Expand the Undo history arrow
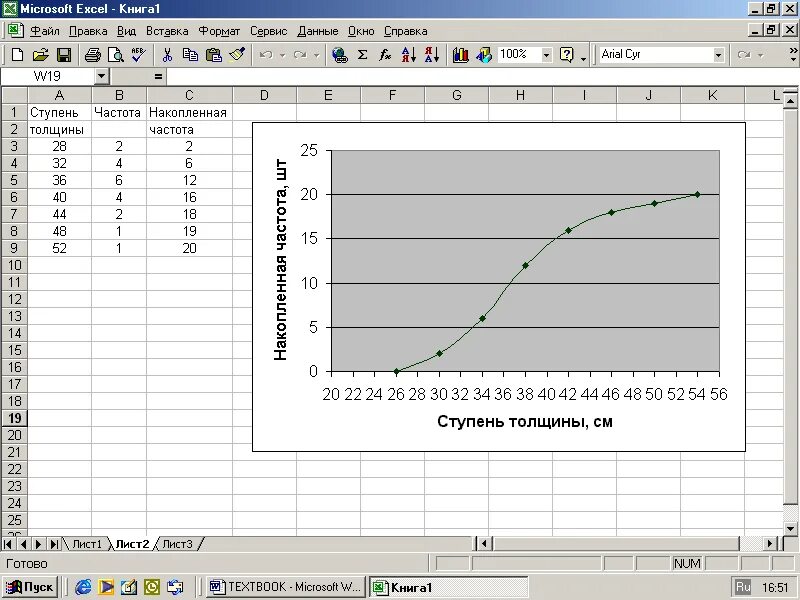The image size is (800, 600). tap(282, 55)
